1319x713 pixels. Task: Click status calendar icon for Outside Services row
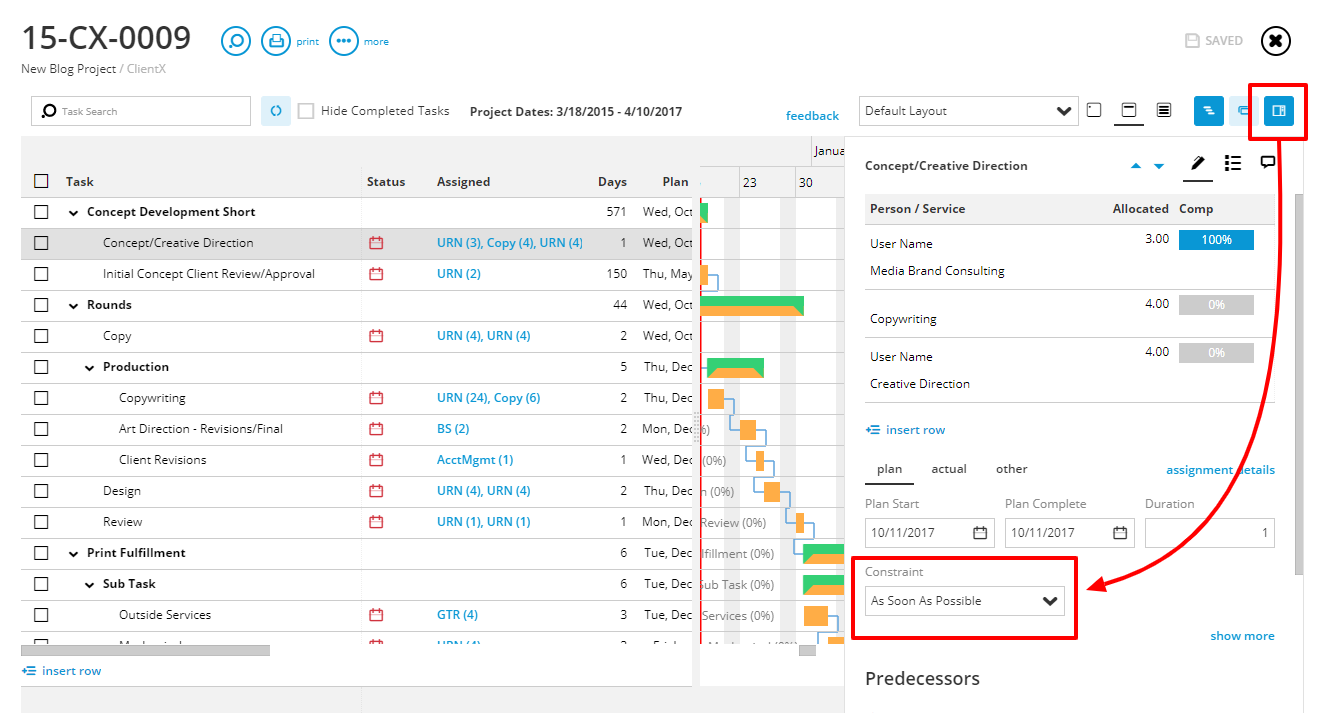[x=376, y=615]
